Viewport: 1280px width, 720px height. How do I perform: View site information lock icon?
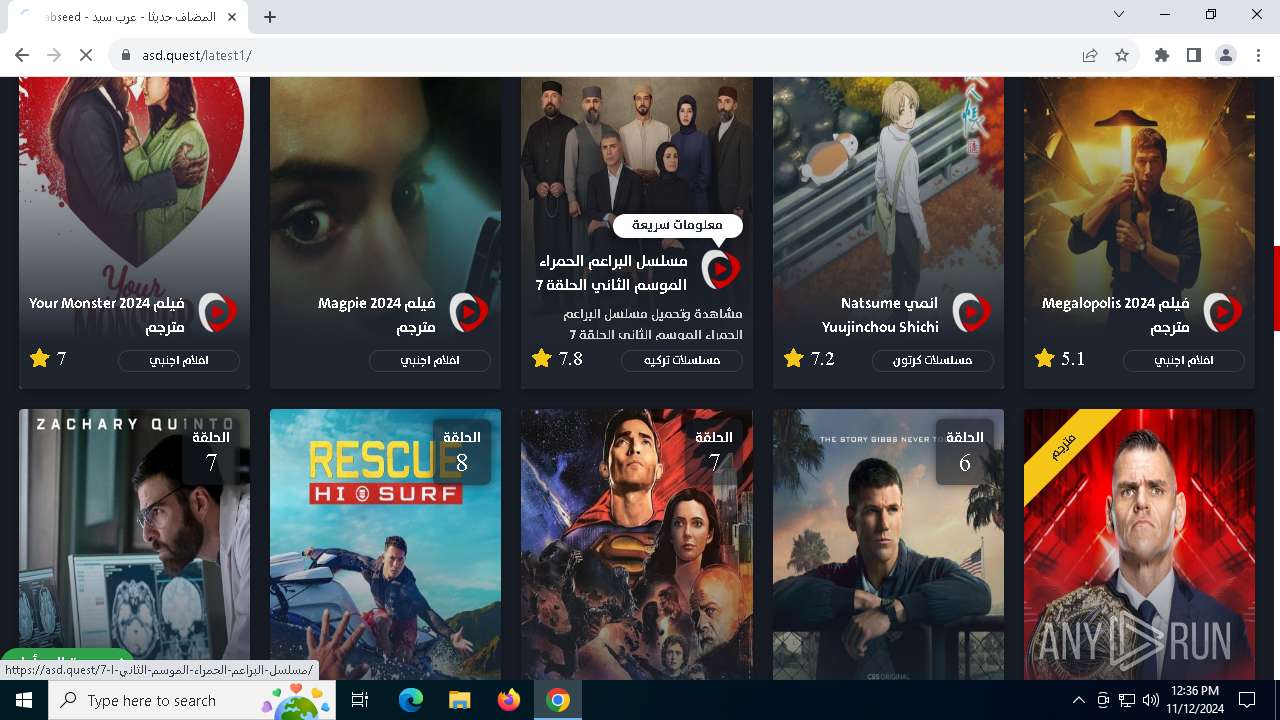tap(126, 55)
